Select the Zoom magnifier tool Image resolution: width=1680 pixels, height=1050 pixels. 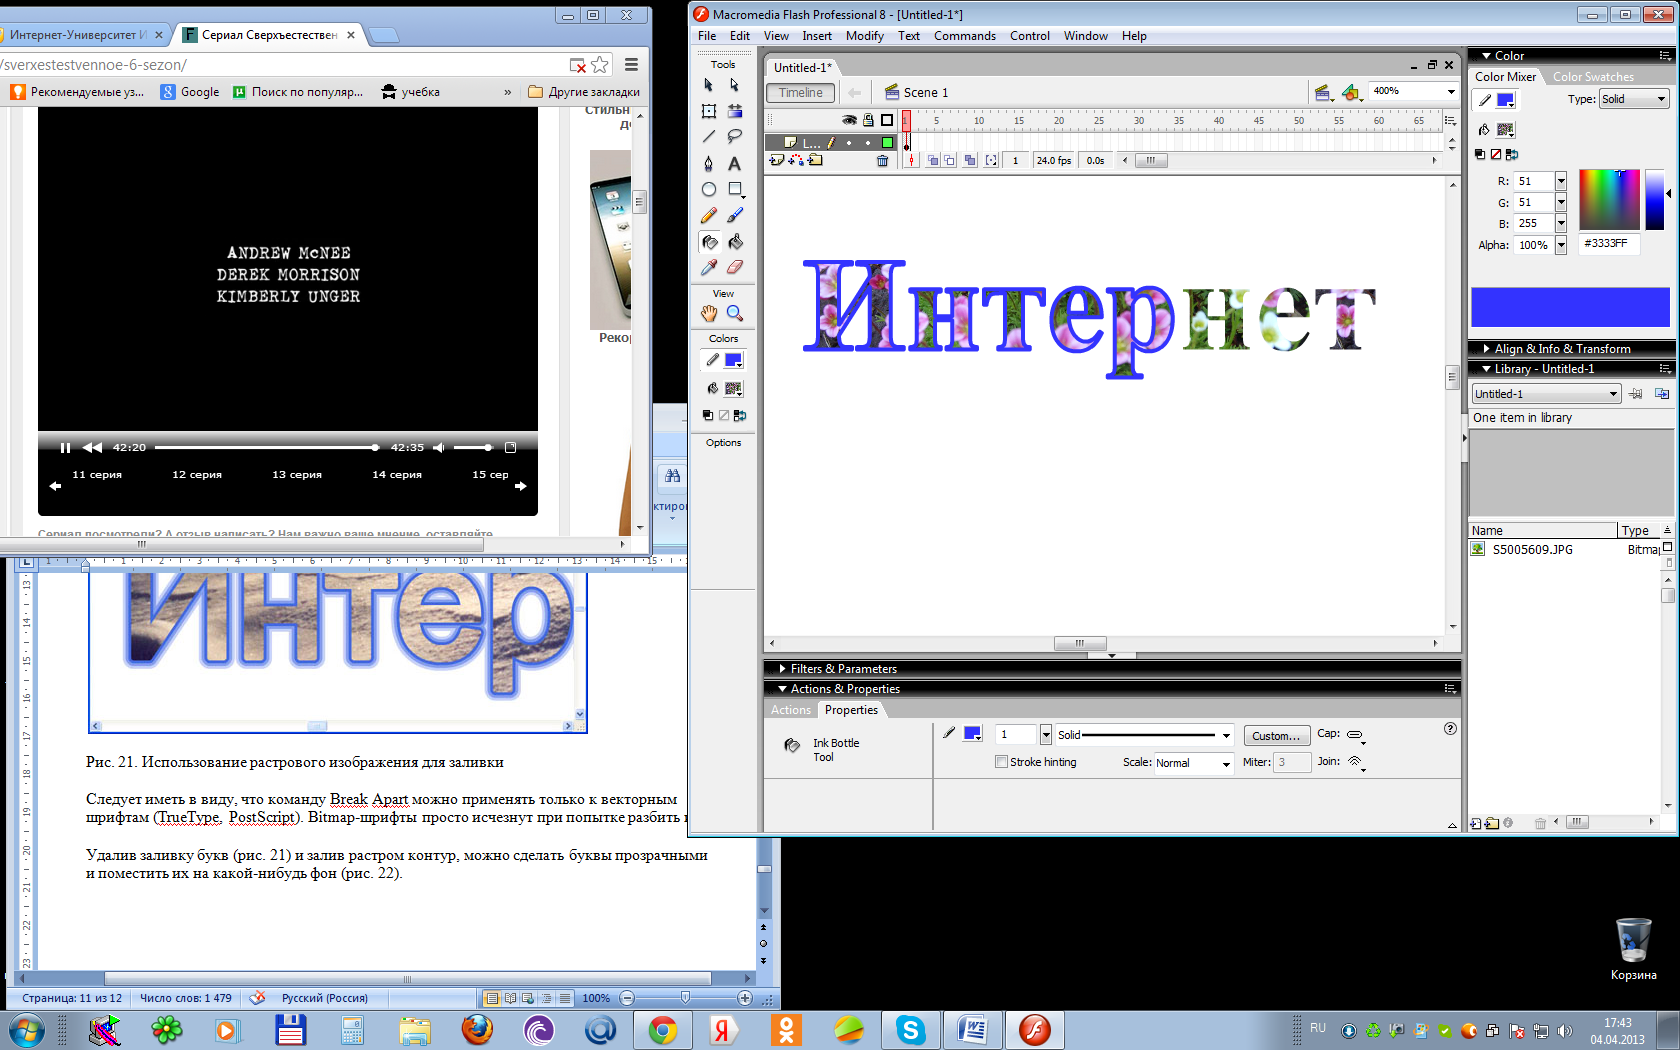point(735,313)
